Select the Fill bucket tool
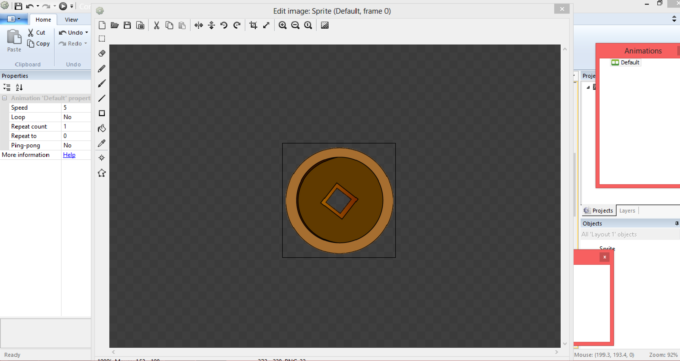 102,128
